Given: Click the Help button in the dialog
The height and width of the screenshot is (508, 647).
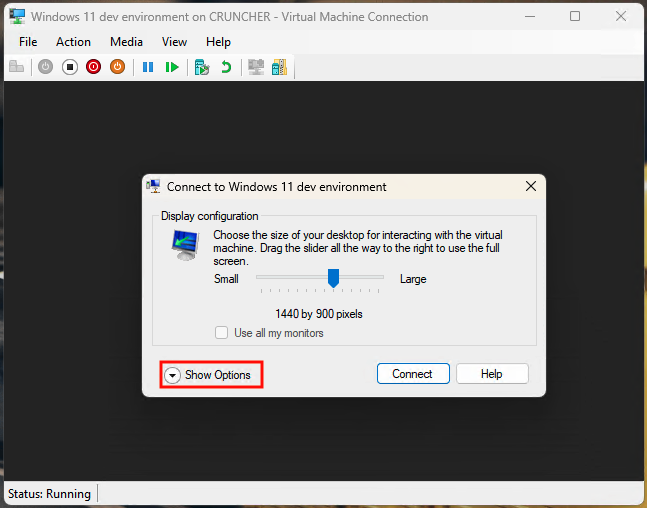Looking at the screenshot, I should click(x=491, y=374).
